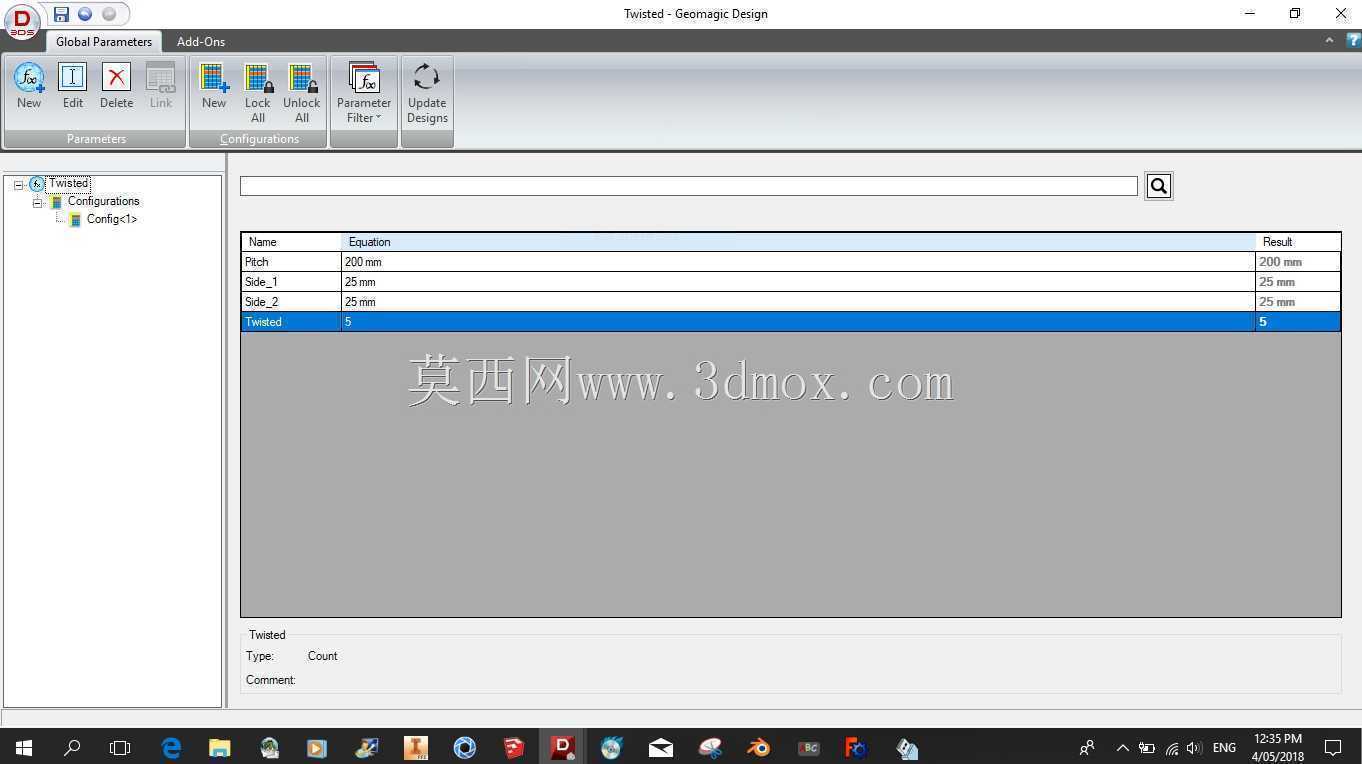Add a New configuration
1362x764 pixels.
(x=214, y=86)
